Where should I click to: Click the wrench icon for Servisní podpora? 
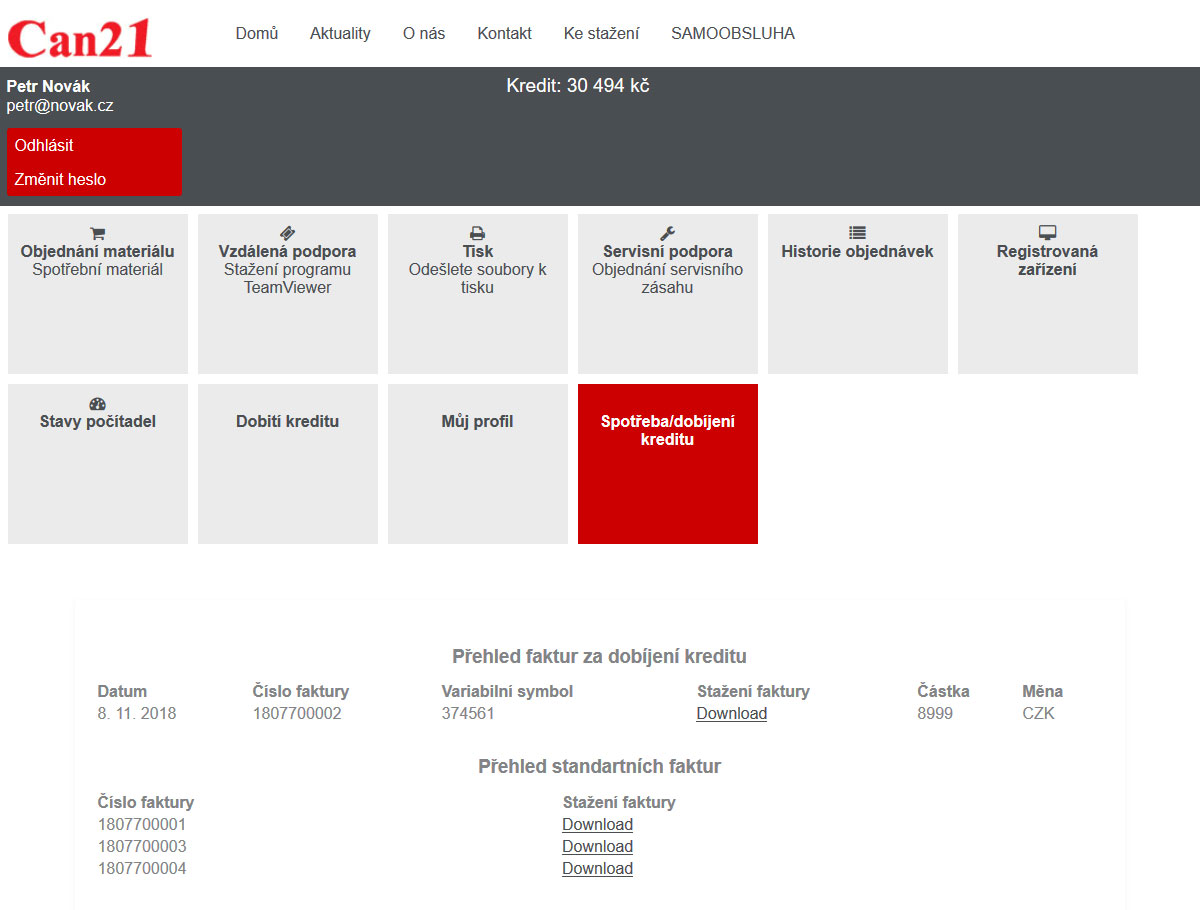pos(668,233)
